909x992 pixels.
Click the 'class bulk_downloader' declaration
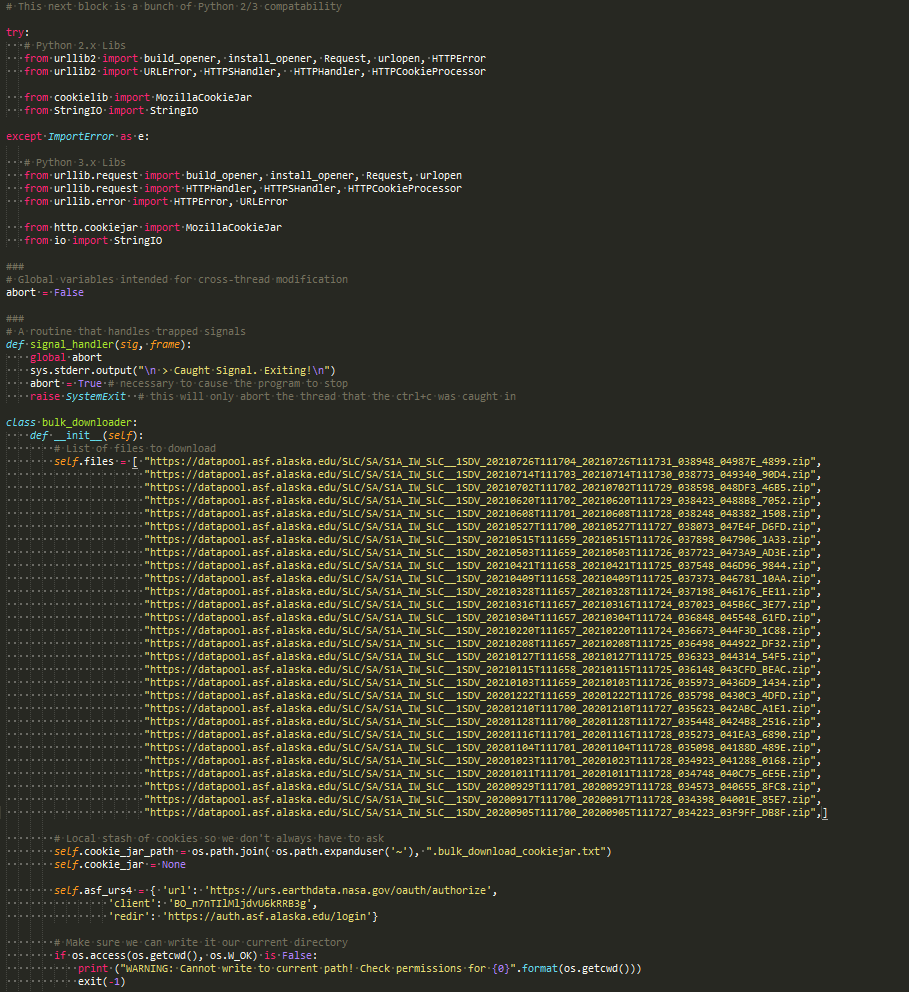(71, 423)
